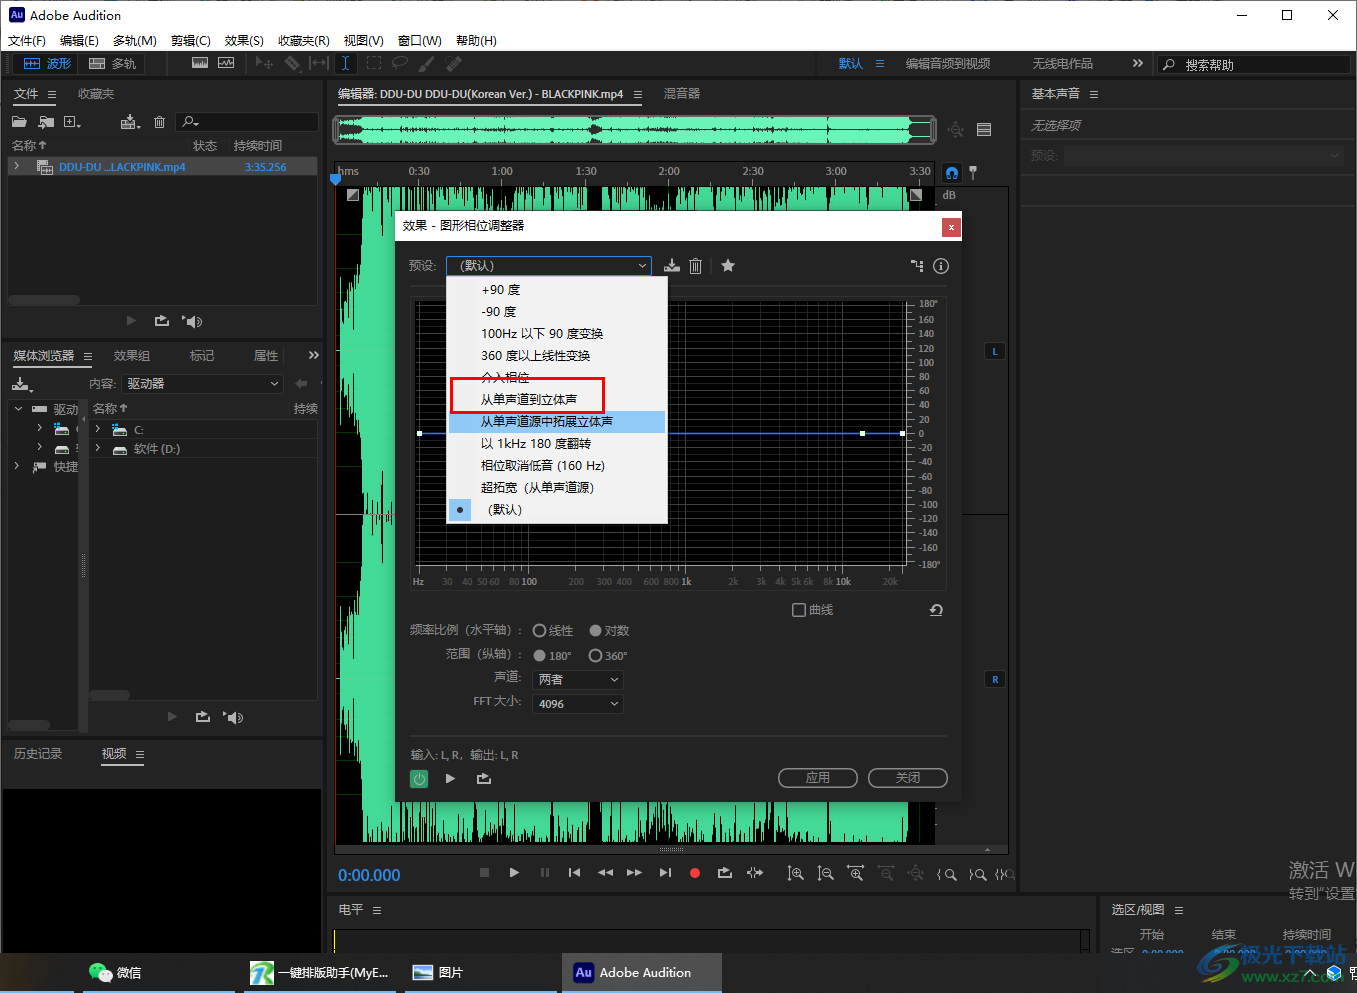The height and width of the screenshot is (993, 1357).
Task: Play preview in effect dialog
Action: tap(450, 778)
